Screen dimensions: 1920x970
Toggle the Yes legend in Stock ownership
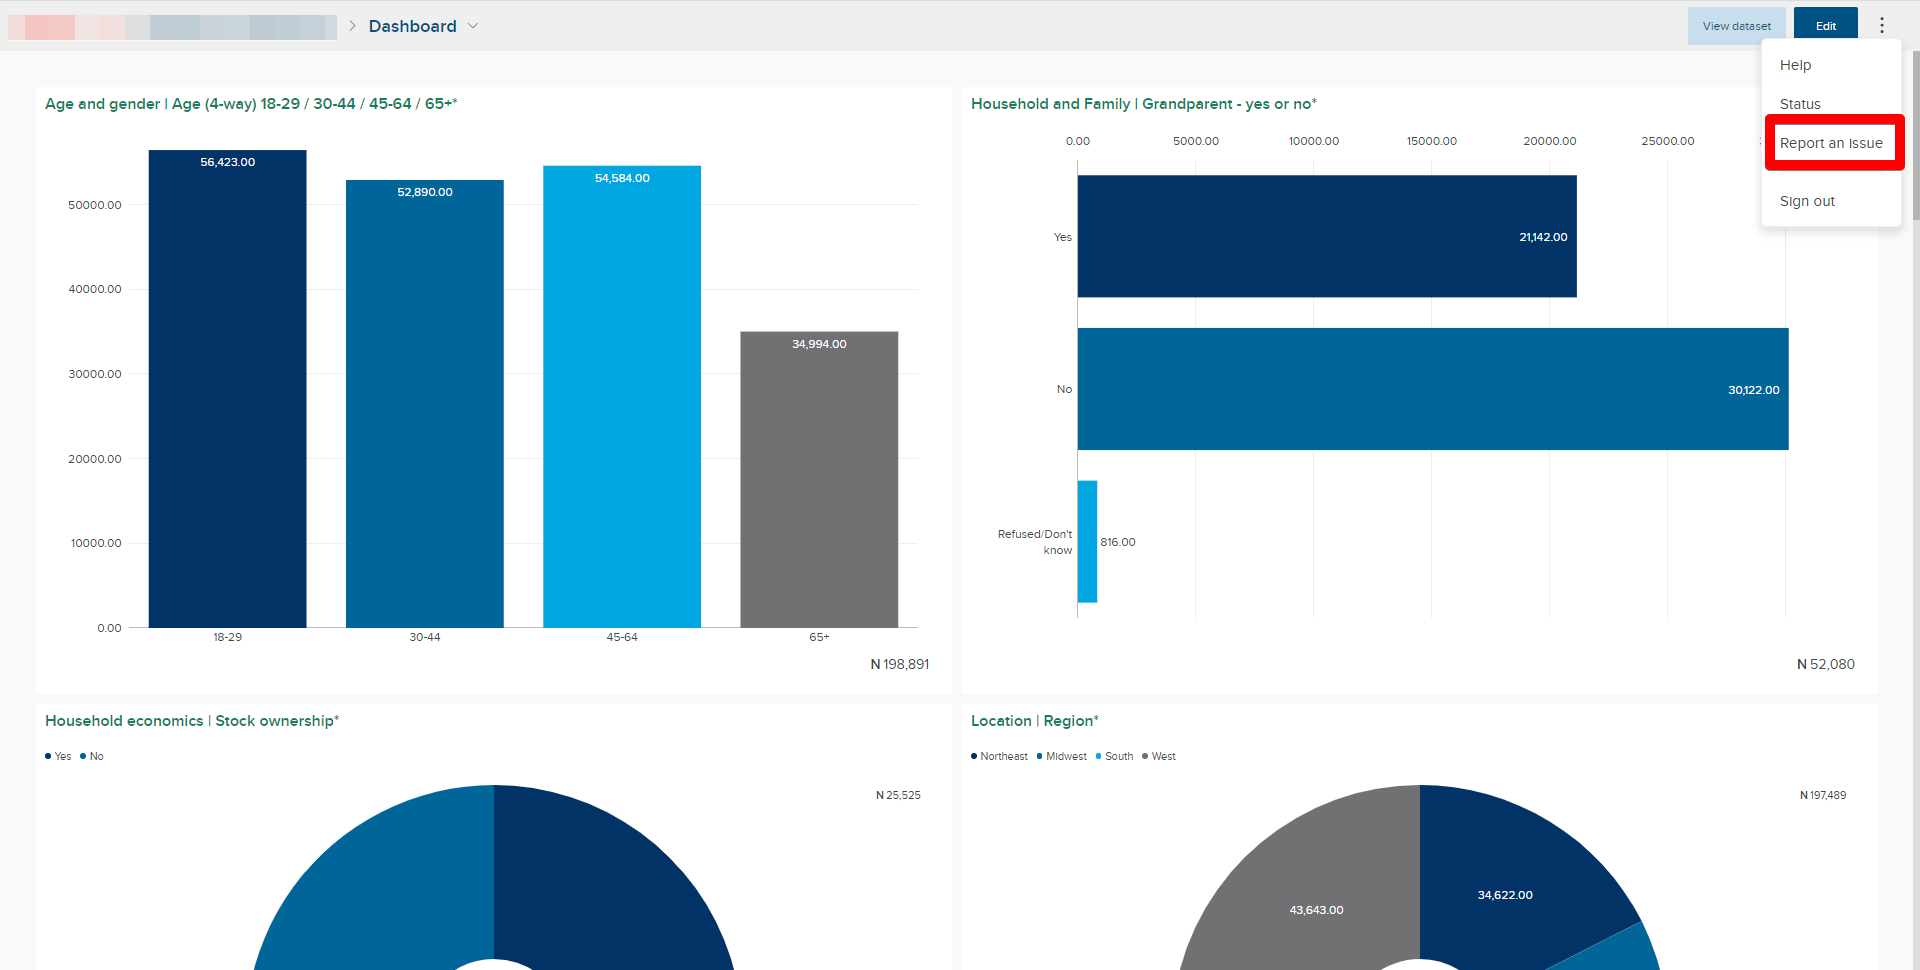[x=58, y=756]
